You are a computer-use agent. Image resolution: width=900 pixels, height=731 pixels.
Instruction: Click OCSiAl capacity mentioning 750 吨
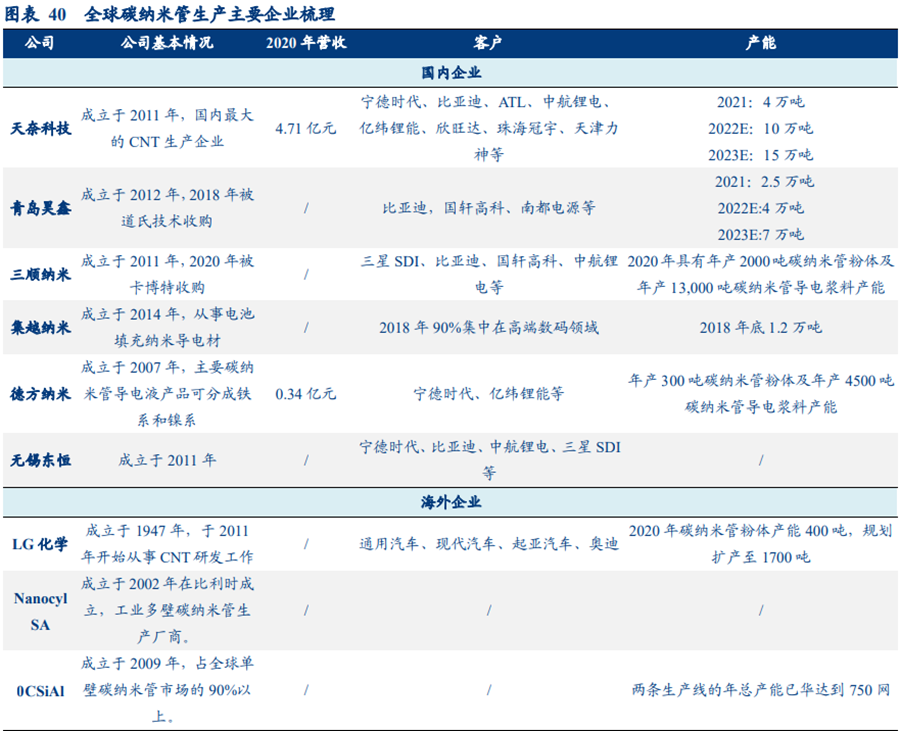(761, 690)
